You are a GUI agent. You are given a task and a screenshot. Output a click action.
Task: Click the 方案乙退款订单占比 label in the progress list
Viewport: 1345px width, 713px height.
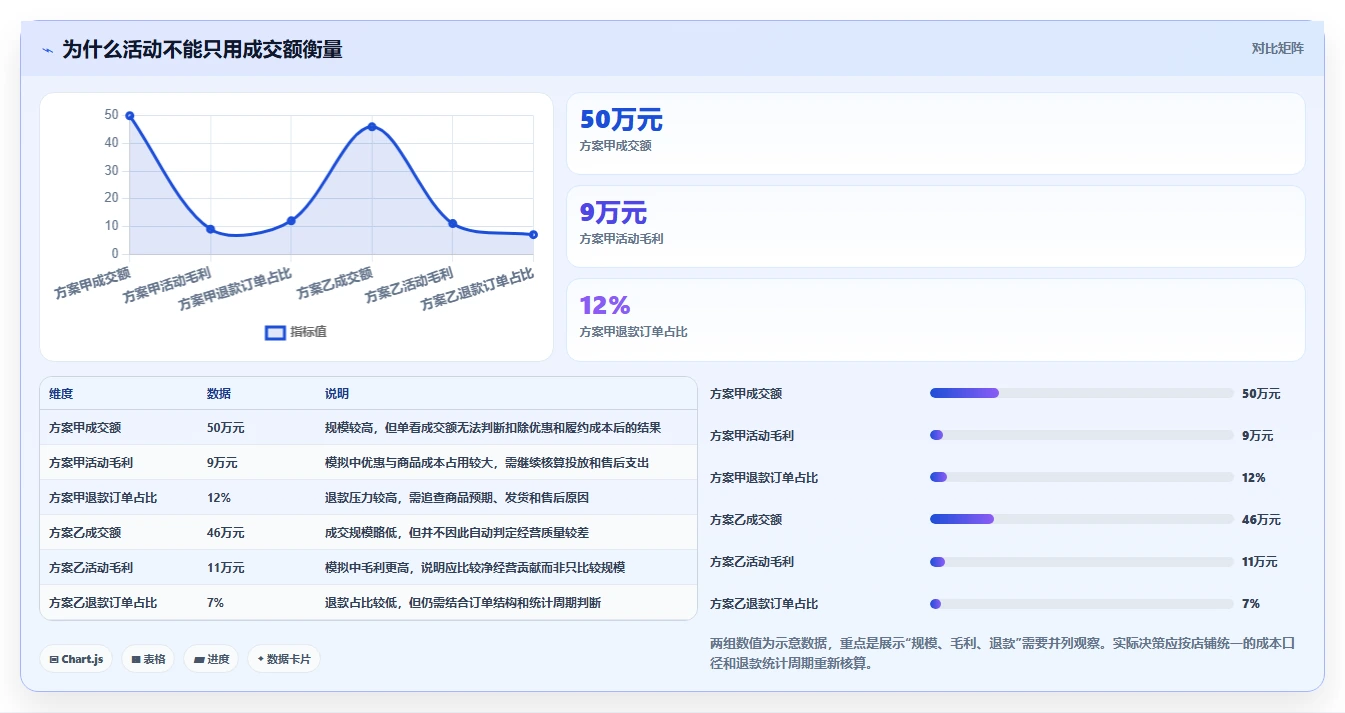click(x=764, y=603)
